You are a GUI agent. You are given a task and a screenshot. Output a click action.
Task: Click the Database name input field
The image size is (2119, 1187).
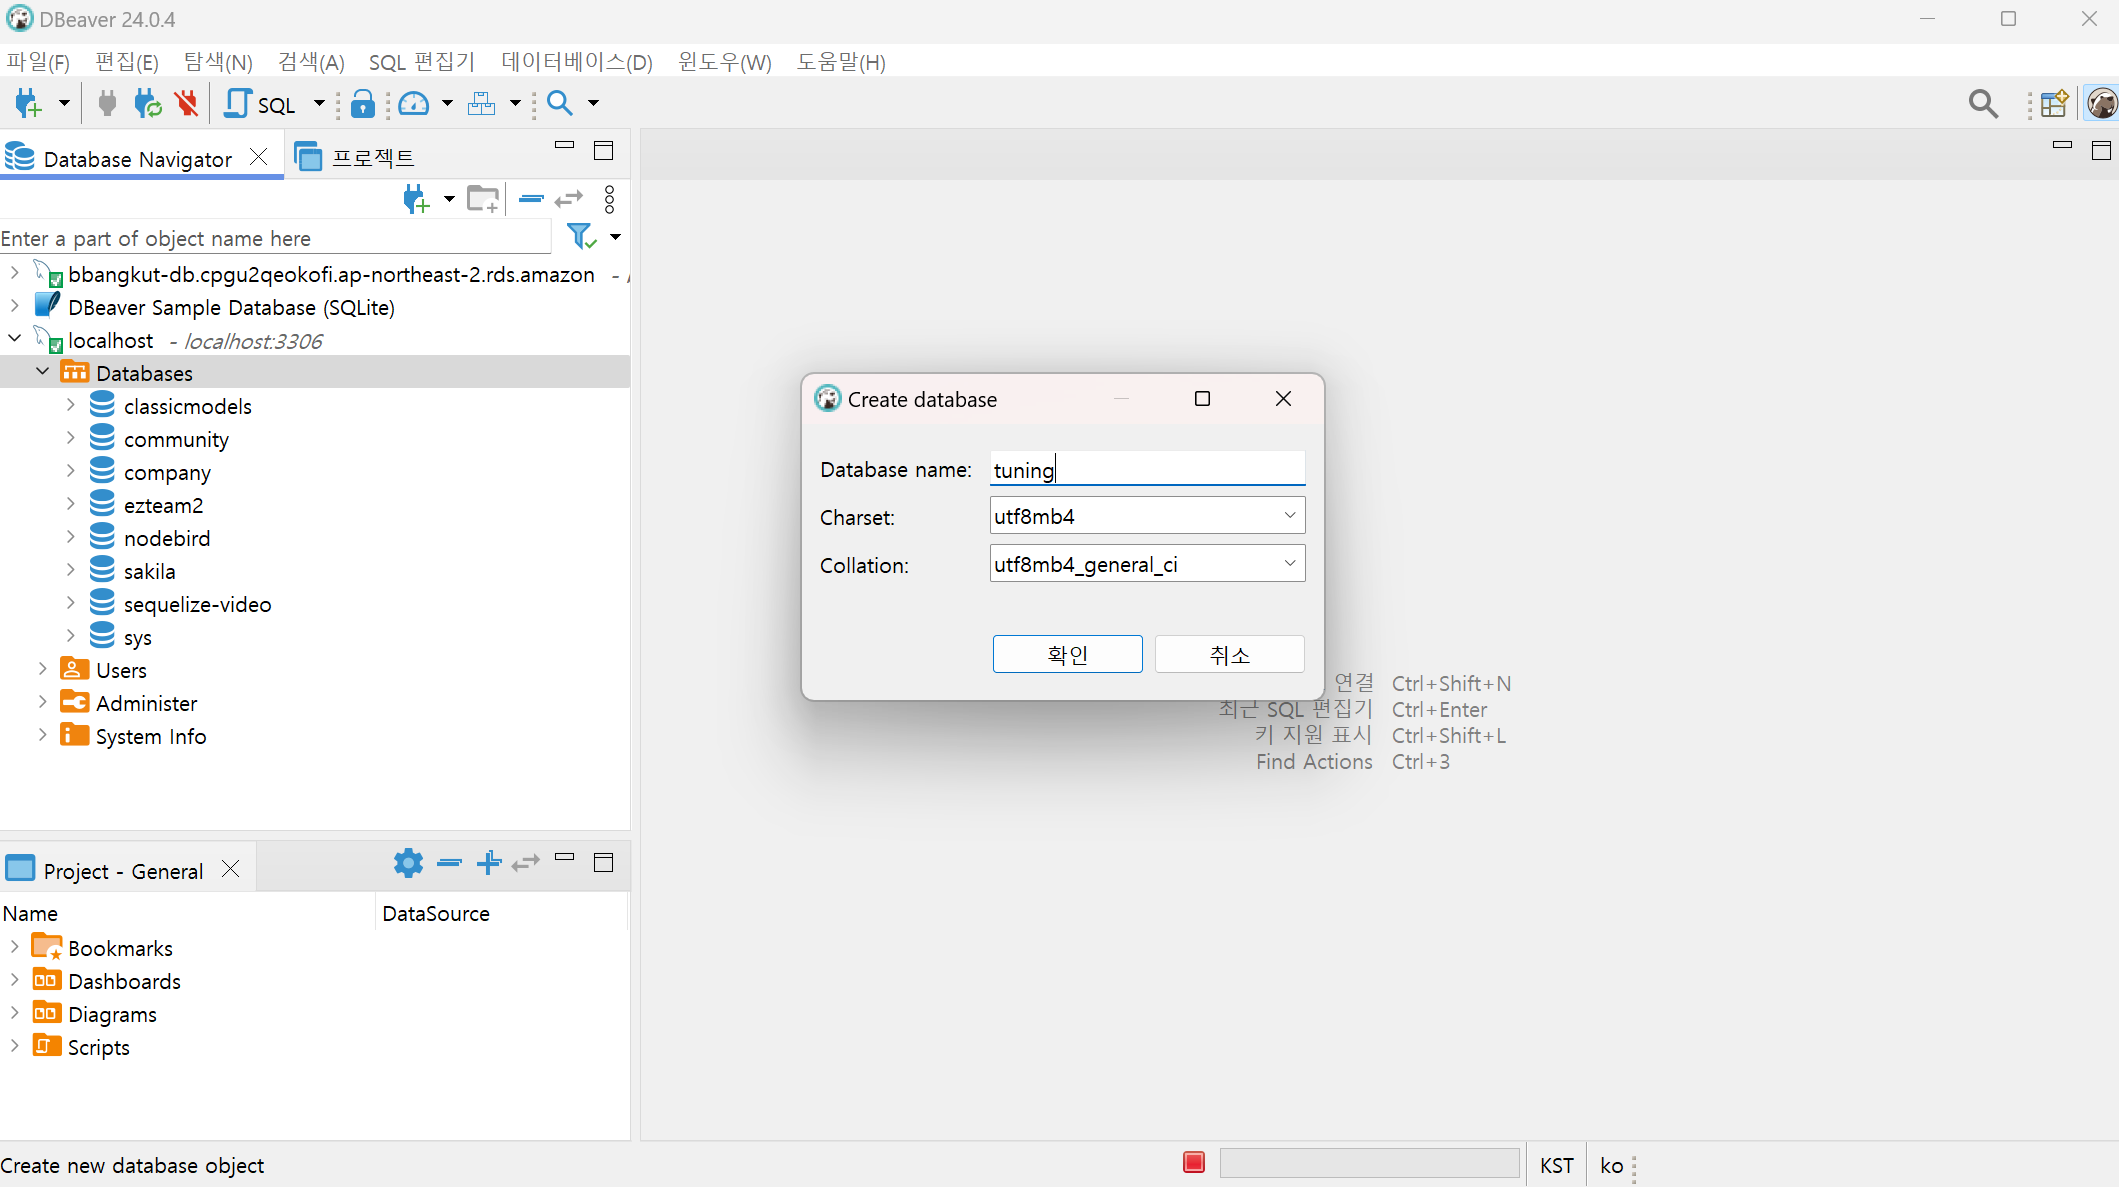tap(1146, 469)
